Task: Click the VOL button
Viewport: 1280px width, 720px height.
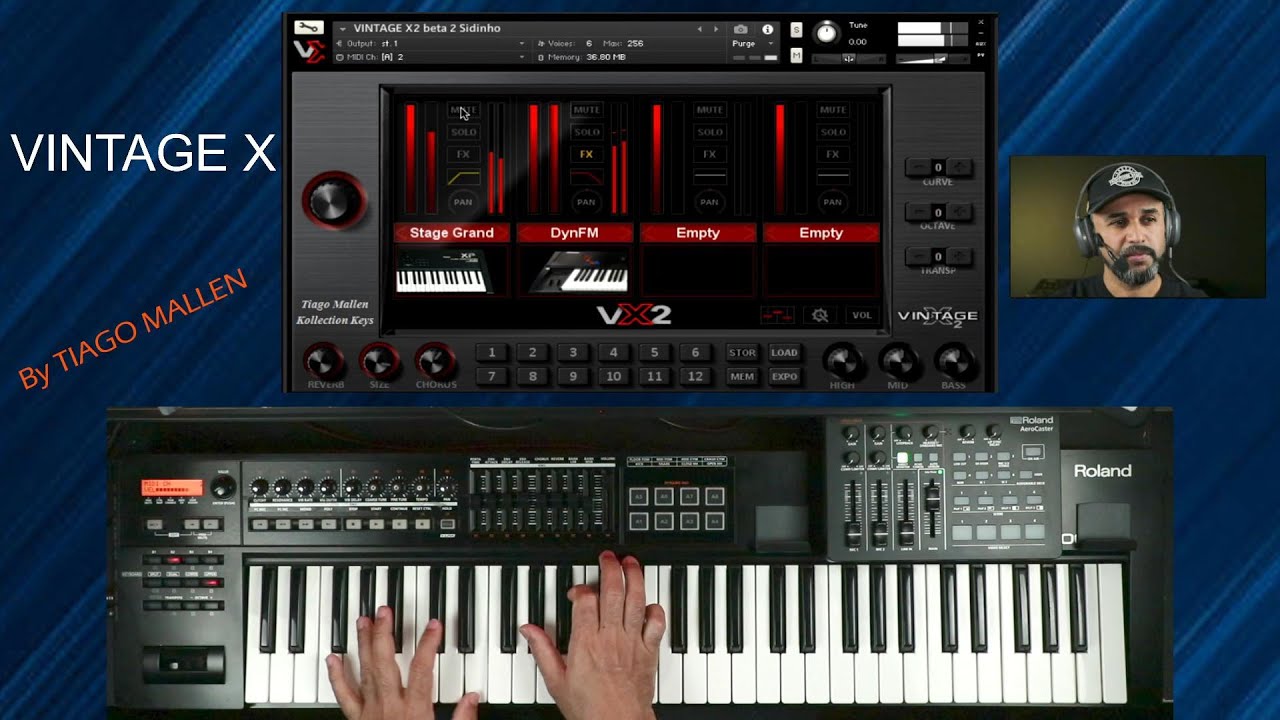Action: 862,315
